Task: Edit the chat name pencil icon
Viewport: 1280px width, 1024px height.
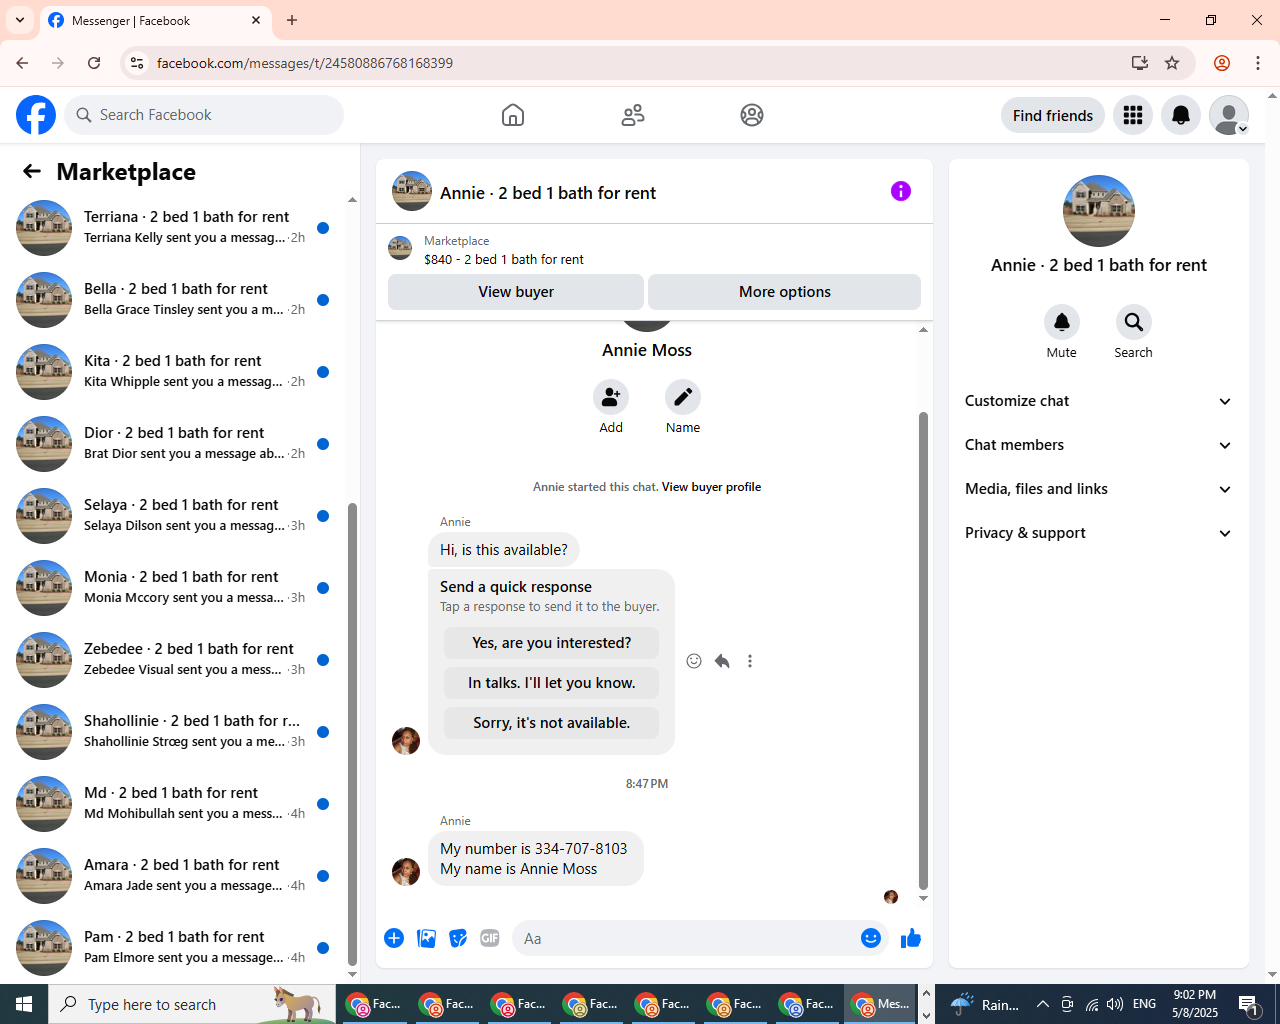Action: (683, 397)
